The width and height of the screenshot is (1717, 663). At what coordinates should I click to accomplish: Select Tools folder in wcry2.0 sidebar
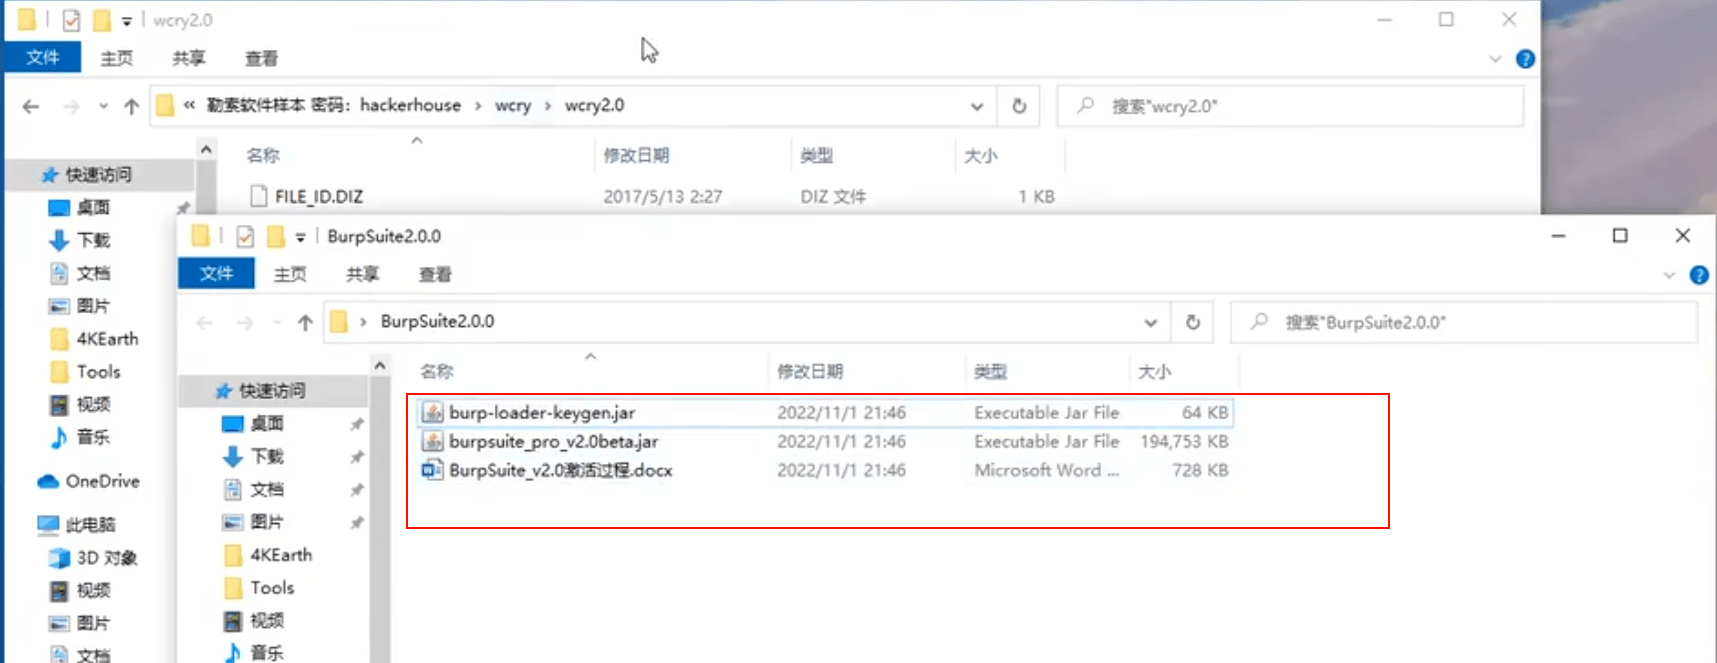pos(86,371)
